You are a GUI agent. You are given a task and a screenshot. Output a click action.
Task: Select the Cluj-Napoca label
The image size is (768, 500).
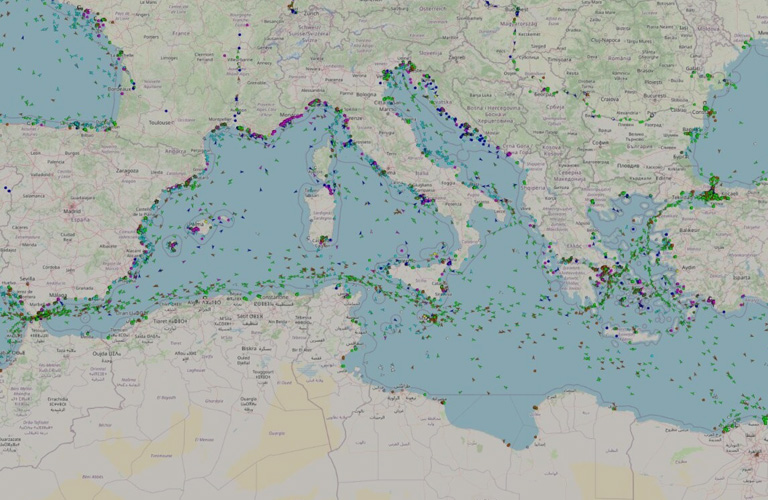[x=605, y=40]
